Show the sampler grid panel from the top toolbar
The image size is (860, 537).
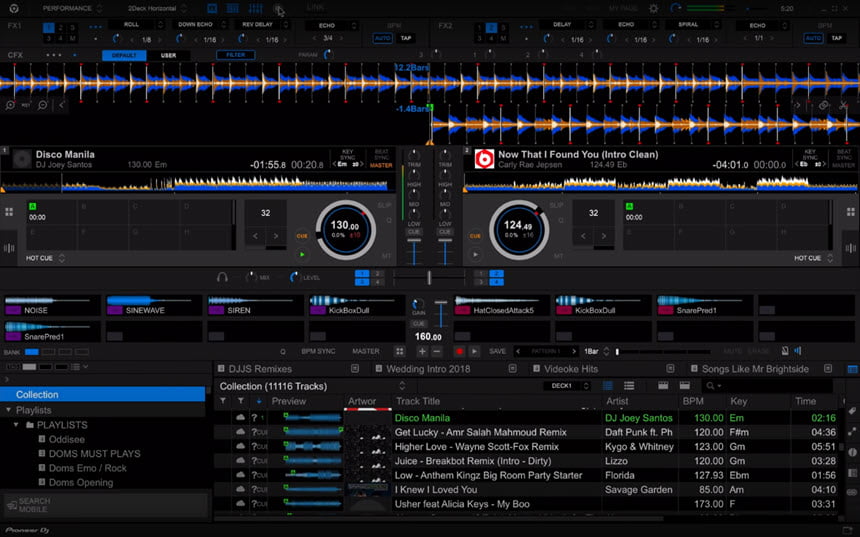[x=233, y=8]
